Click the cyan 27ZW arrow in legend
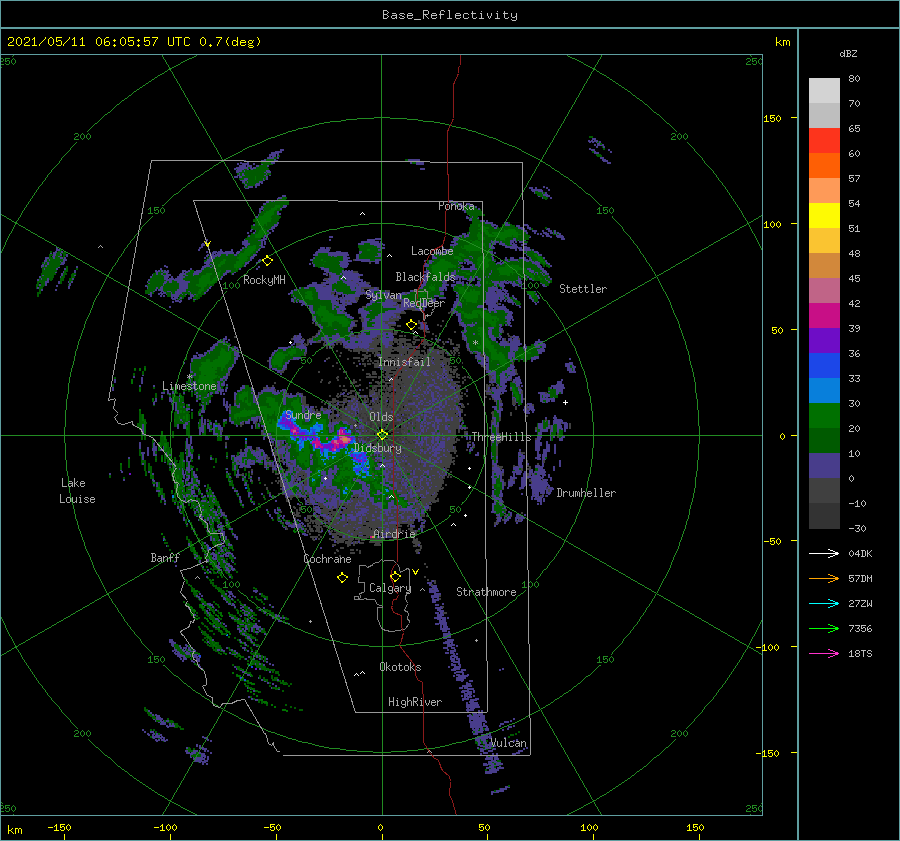 pyautogui.click(x=824, y=603)
